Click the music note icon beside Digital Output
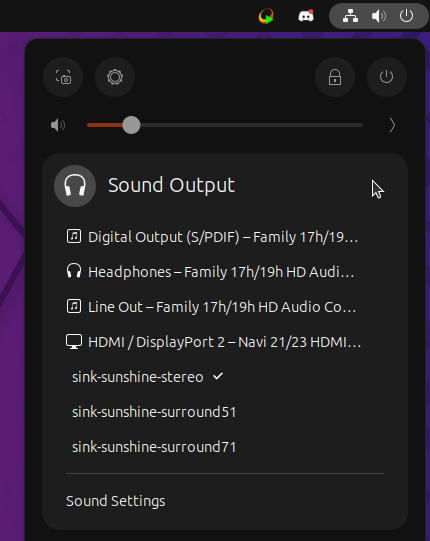Screen dimensions: 430x541 74,236
